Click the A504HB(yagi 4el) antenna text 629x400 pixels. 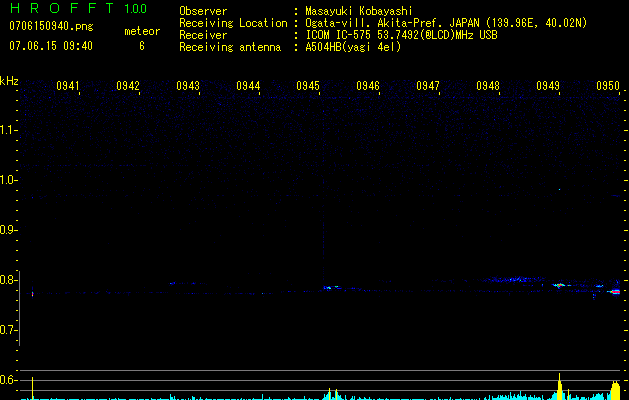tap(353, 47)
